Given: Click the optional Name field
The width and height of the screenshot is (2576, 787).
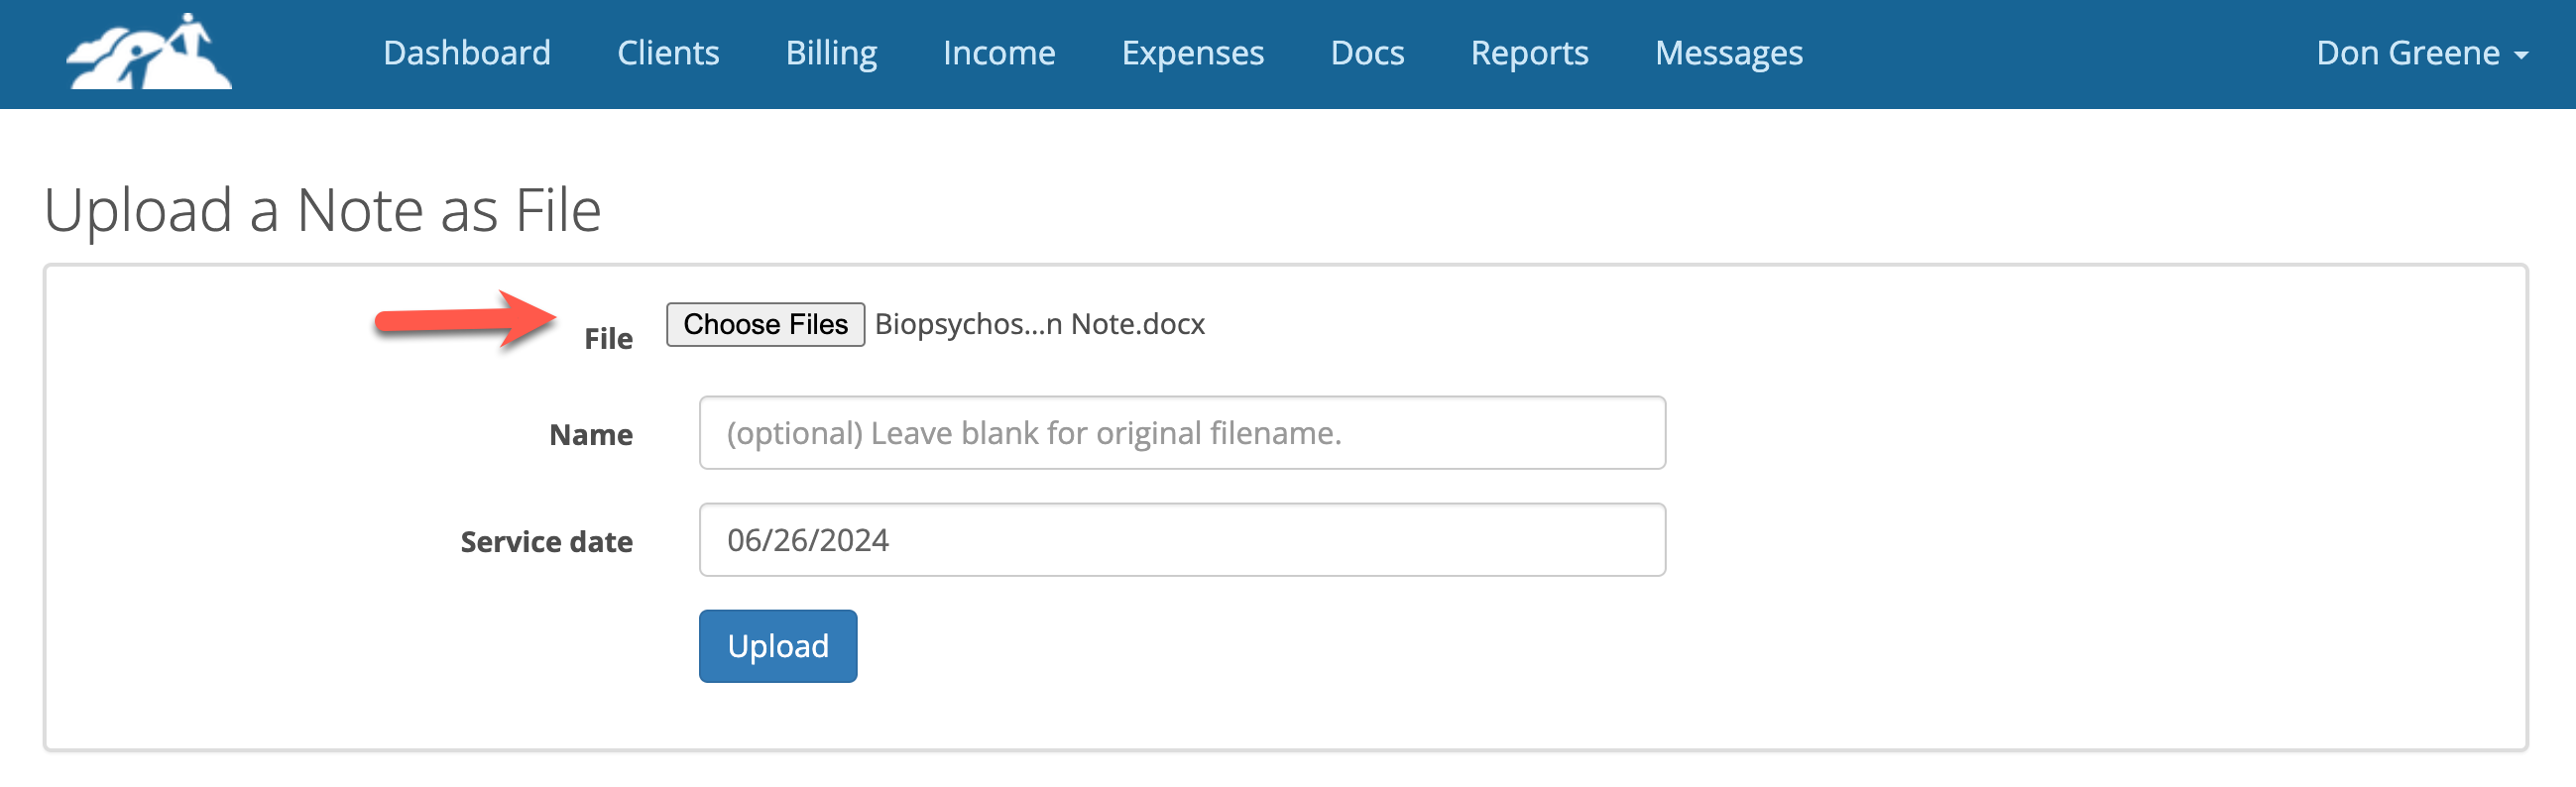Looking at the screenshot, I should 1180,432.
